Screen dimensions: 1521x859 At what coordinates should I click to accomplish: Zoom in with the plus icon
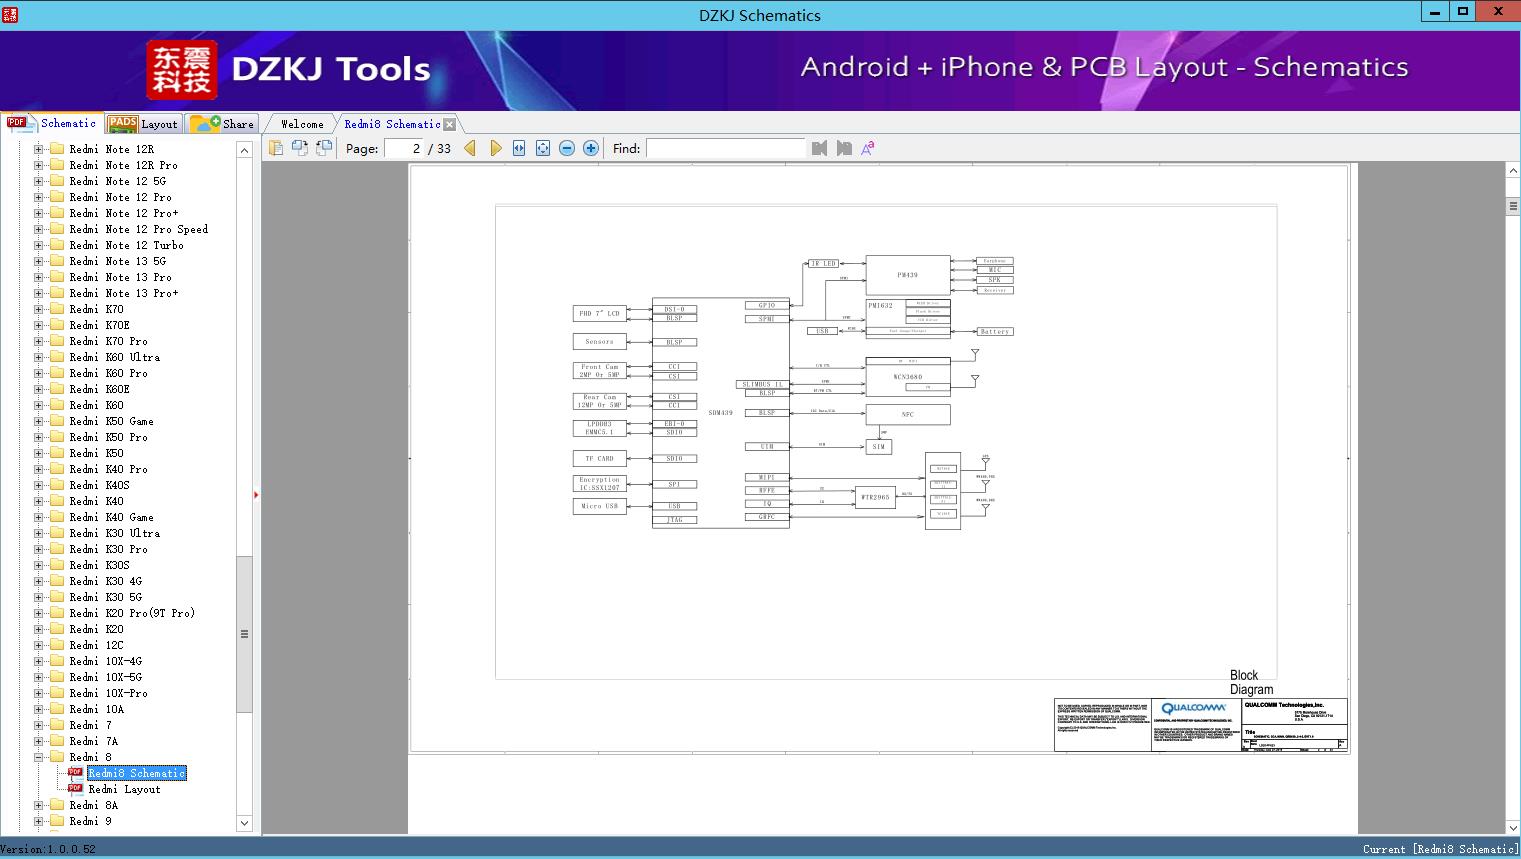point(591,148)
